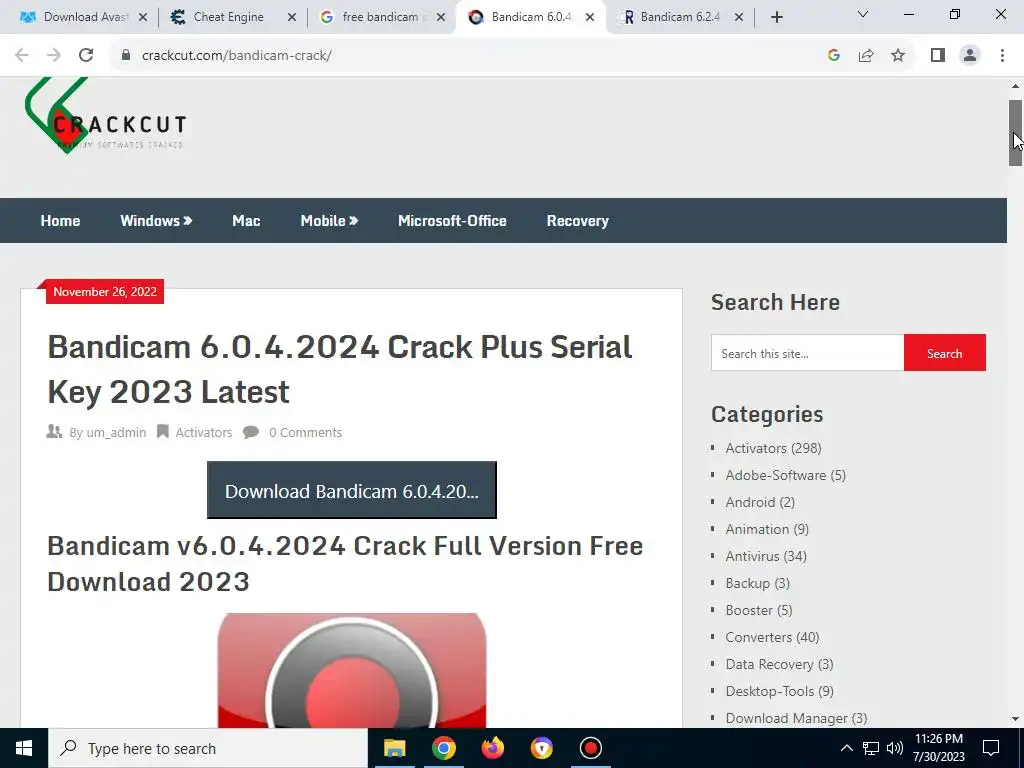Click the taskbar Type here to search box

point(208,748)
